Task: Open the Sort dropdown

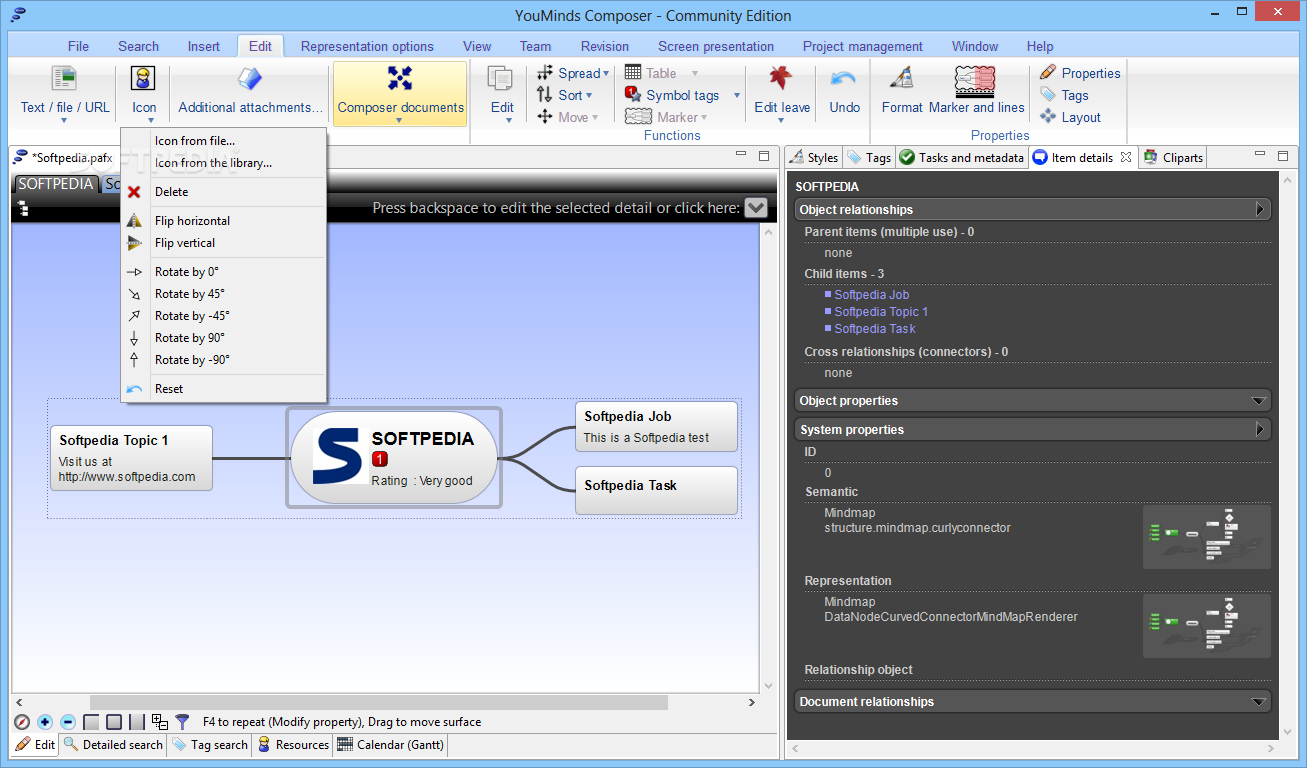Action: tap(565, 95)
